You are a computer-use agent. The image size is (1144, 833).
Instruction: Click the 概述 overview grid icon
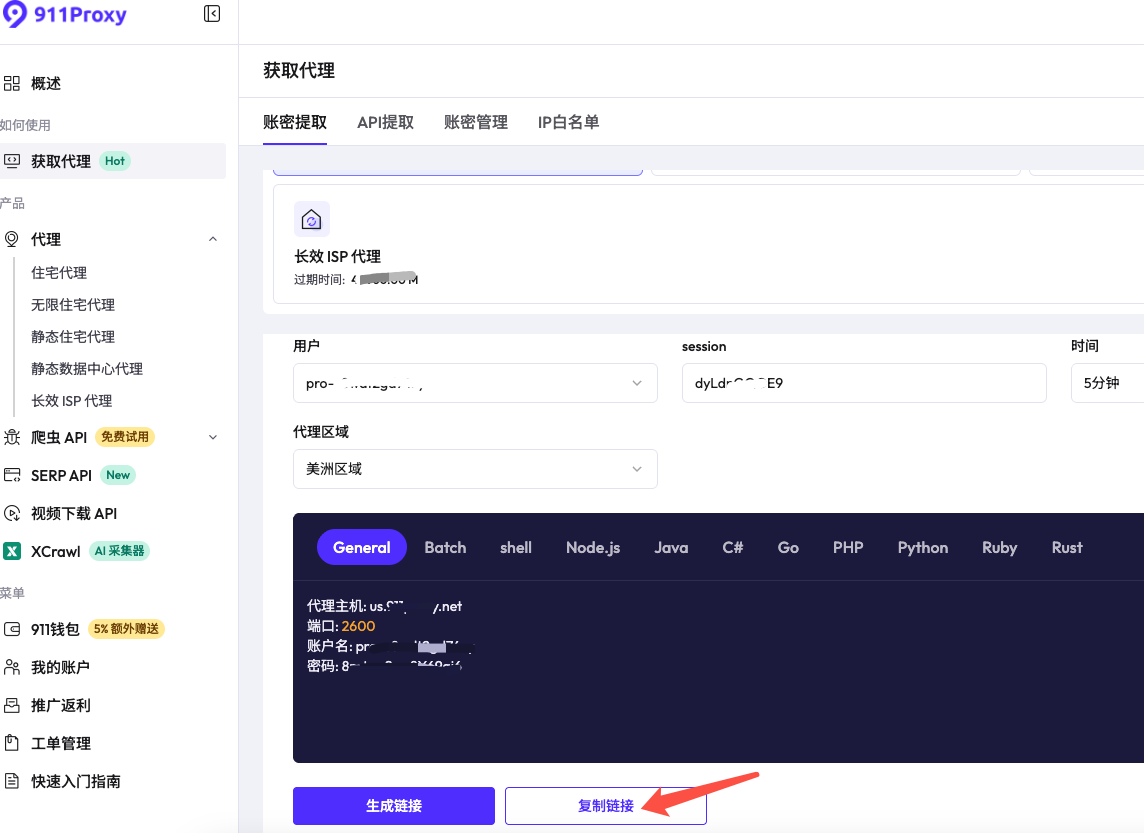point(12,83)
